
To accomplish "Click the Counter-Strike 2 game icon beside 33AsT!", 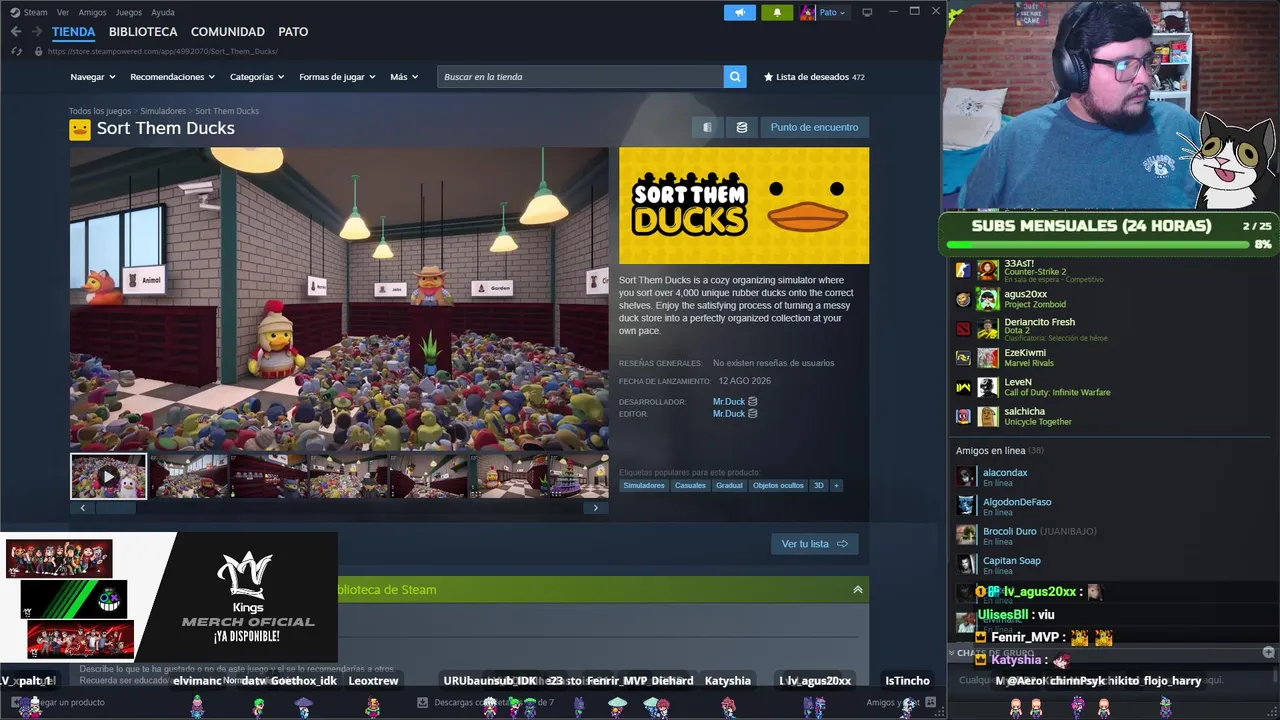I will point(962,270).
